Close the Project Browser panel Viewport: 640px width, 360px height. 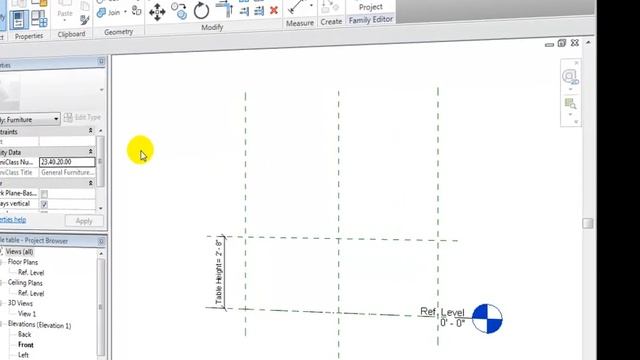(x=101, y=242)
